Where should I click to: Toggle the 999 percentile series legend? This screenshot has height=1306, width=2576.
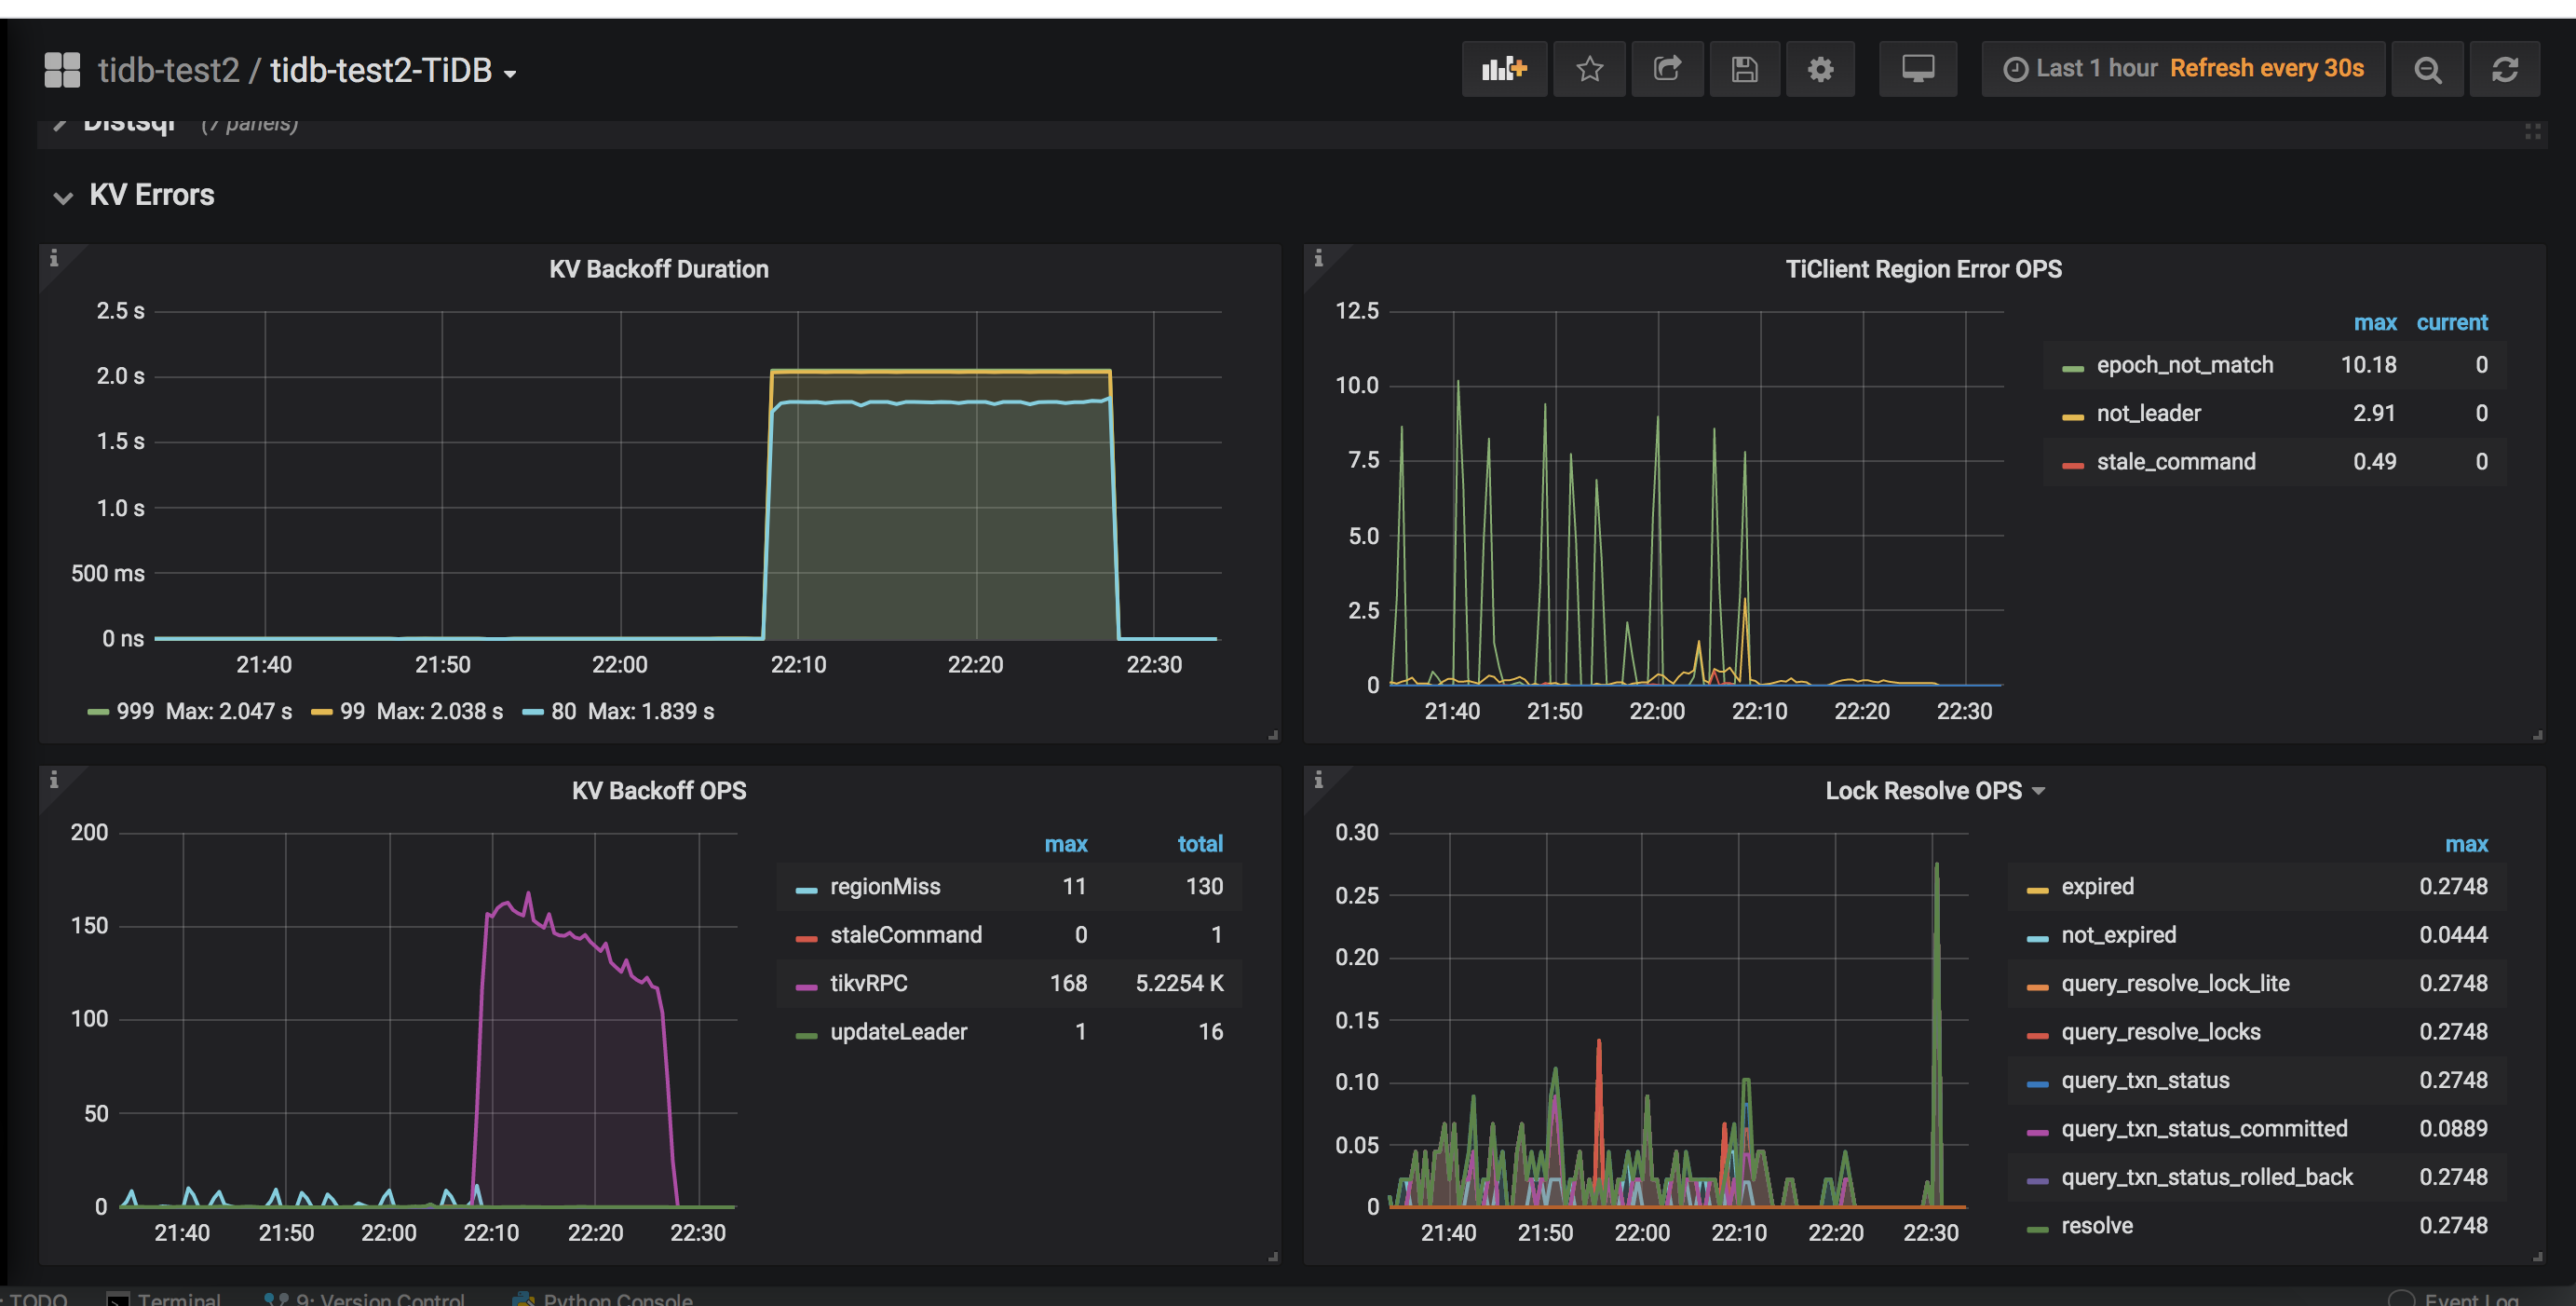[134, 711]
